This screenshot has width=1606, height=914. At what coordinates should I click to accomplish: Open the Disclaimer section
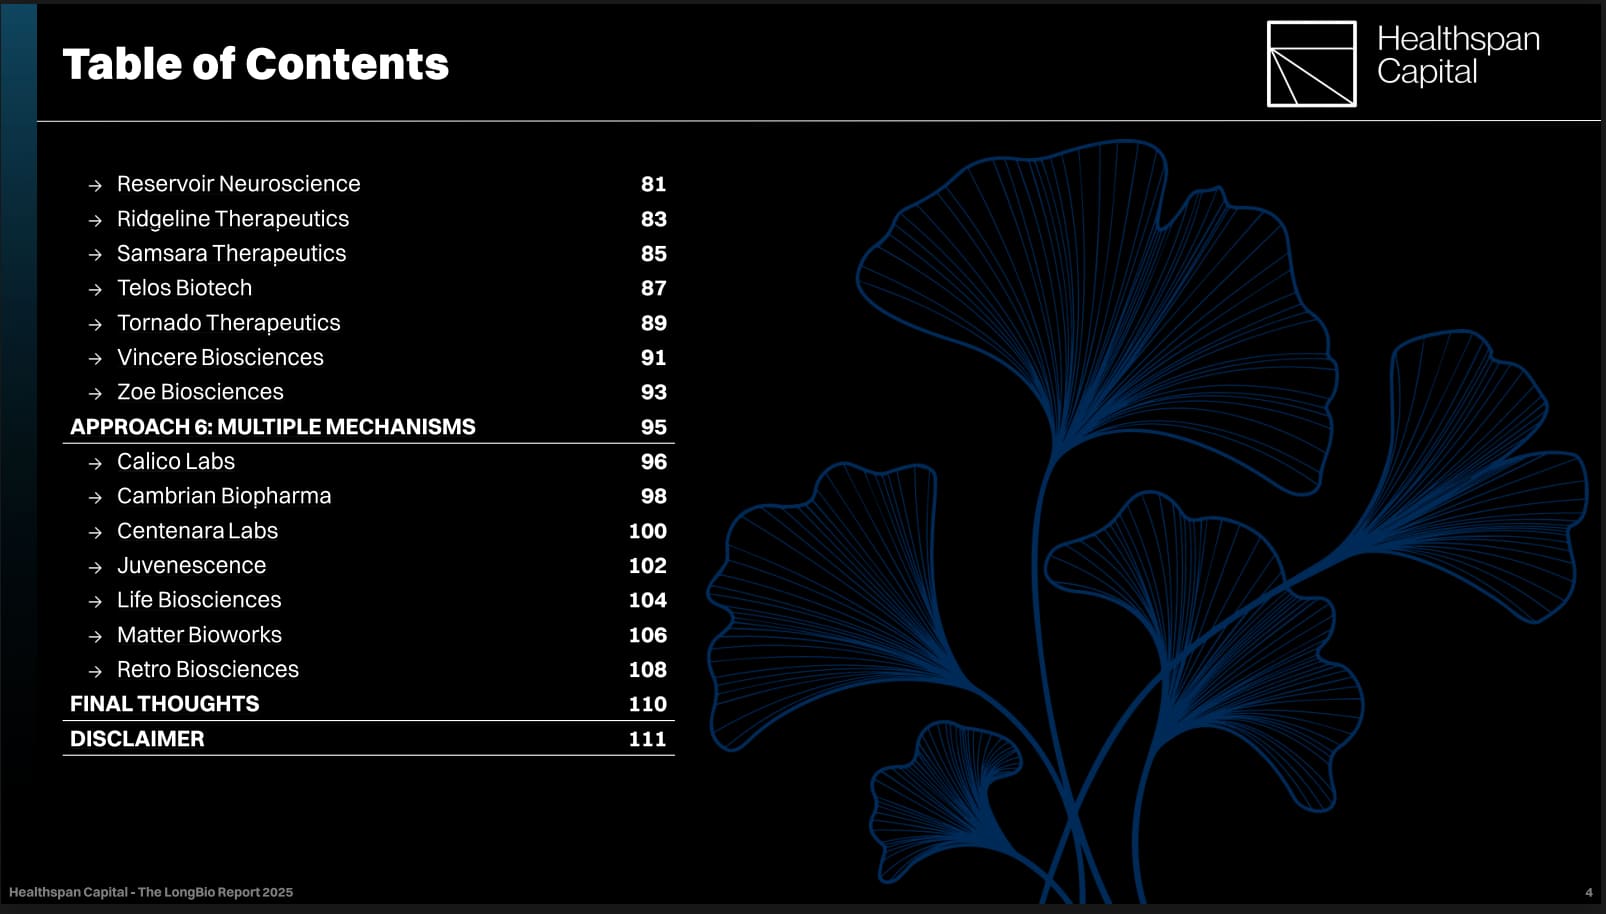137,739
